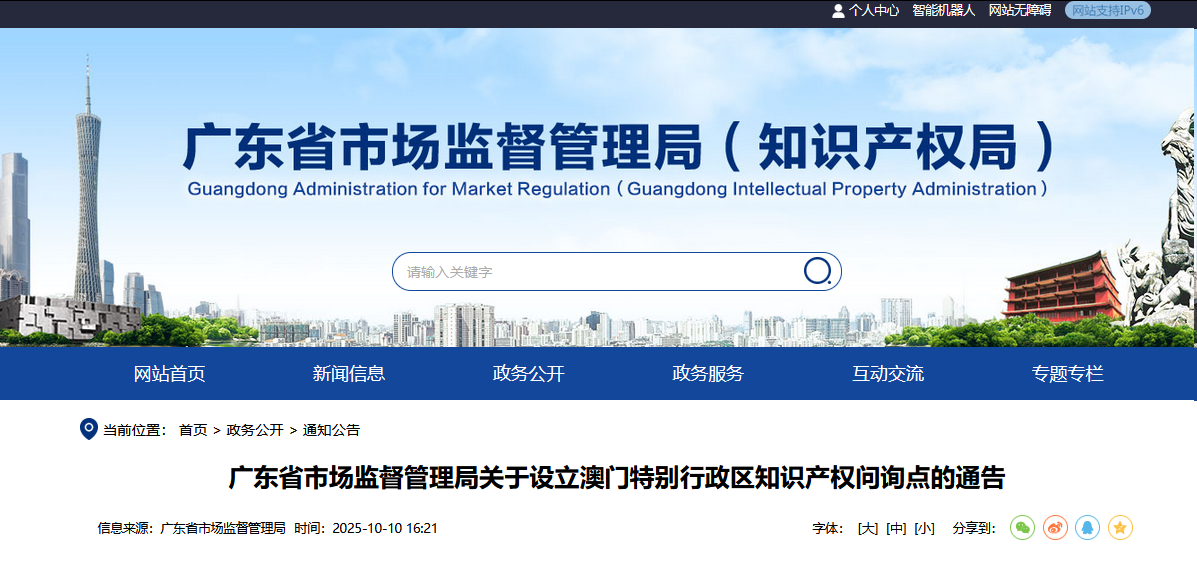
Task: Open 互动交流 in the navigation bar
Action: (x=888, y=374)
